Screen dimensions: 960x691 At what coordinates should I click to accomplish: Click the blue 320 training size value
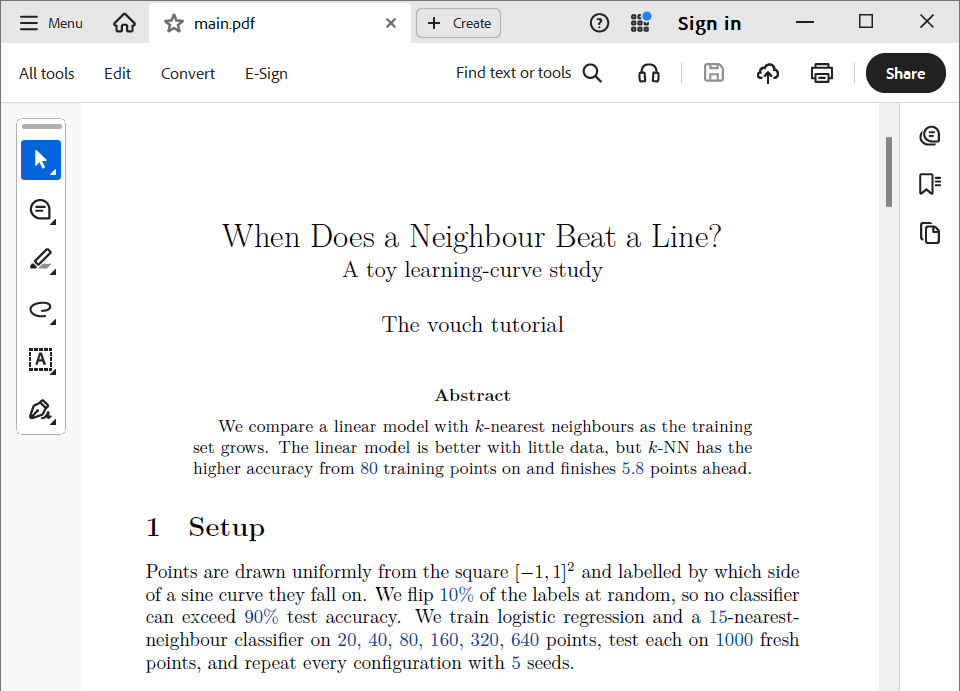(x=484, y=640)
